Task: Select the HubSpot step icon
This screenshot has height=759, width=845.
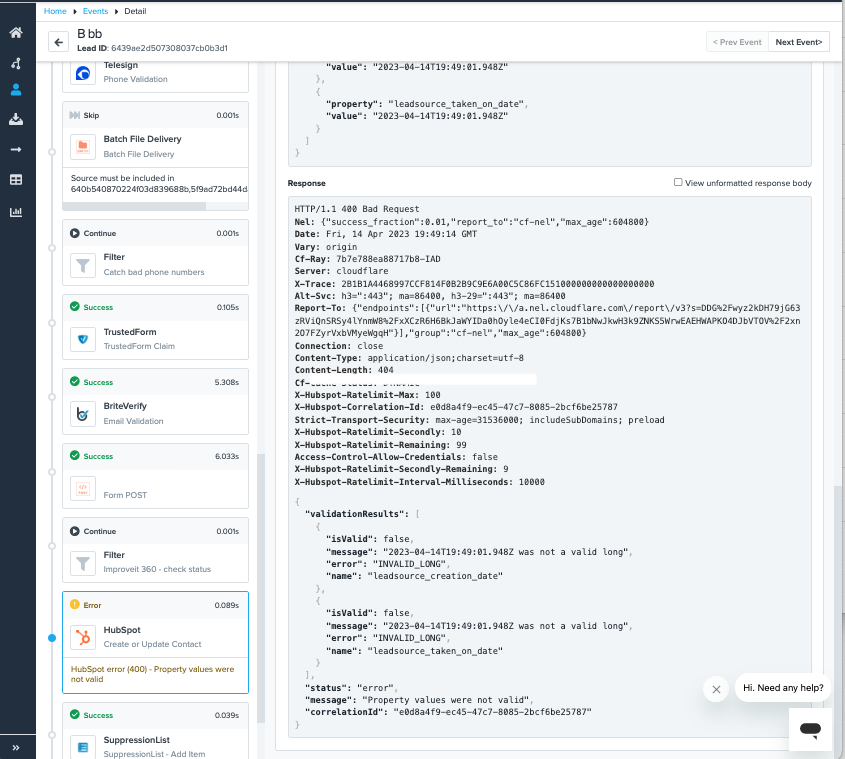Action: (83, 638)
